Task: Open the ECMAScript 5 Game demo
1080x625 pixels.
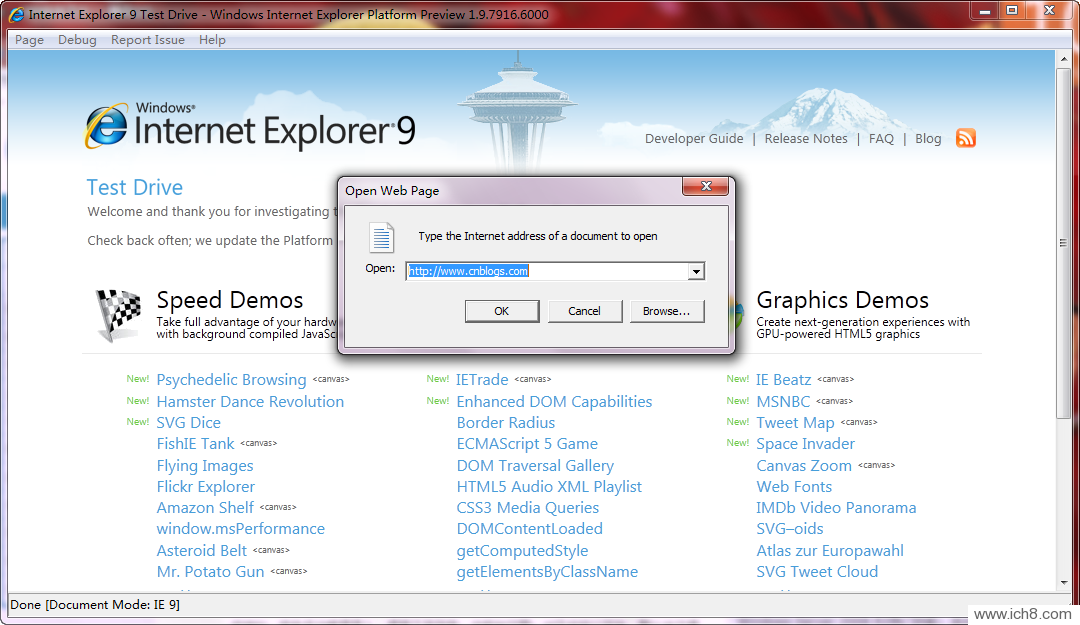Action: point(527,444)
